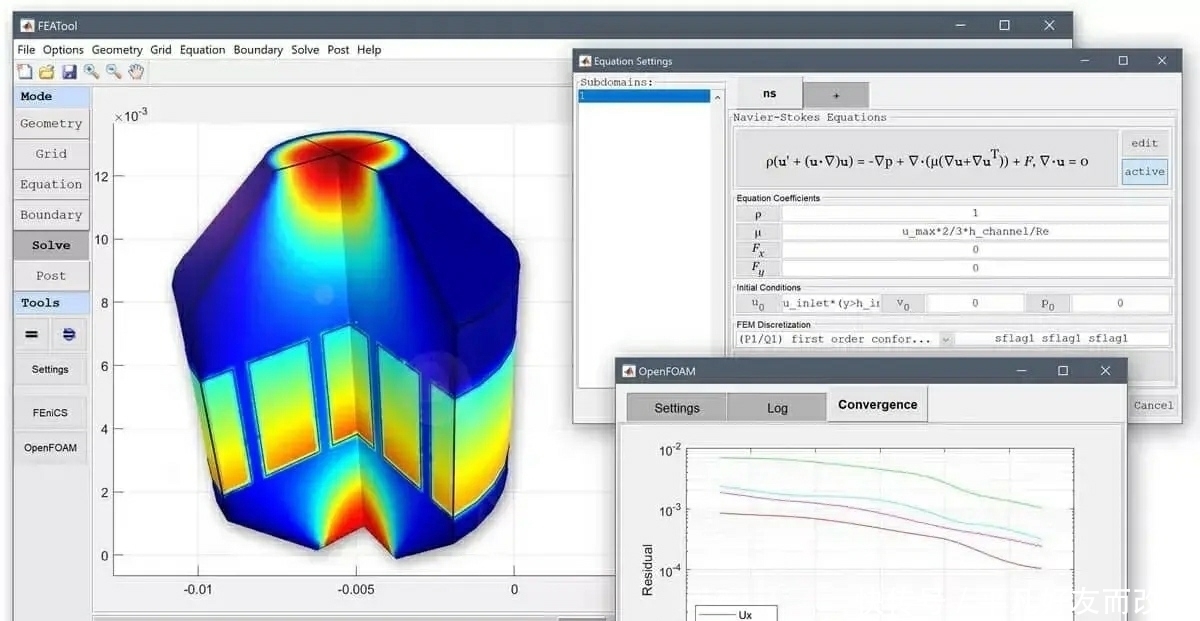Click the Subdomains list scroll arrow
Image resolution: width=1200 pixels, height=621 pixels.
point(717,97)
